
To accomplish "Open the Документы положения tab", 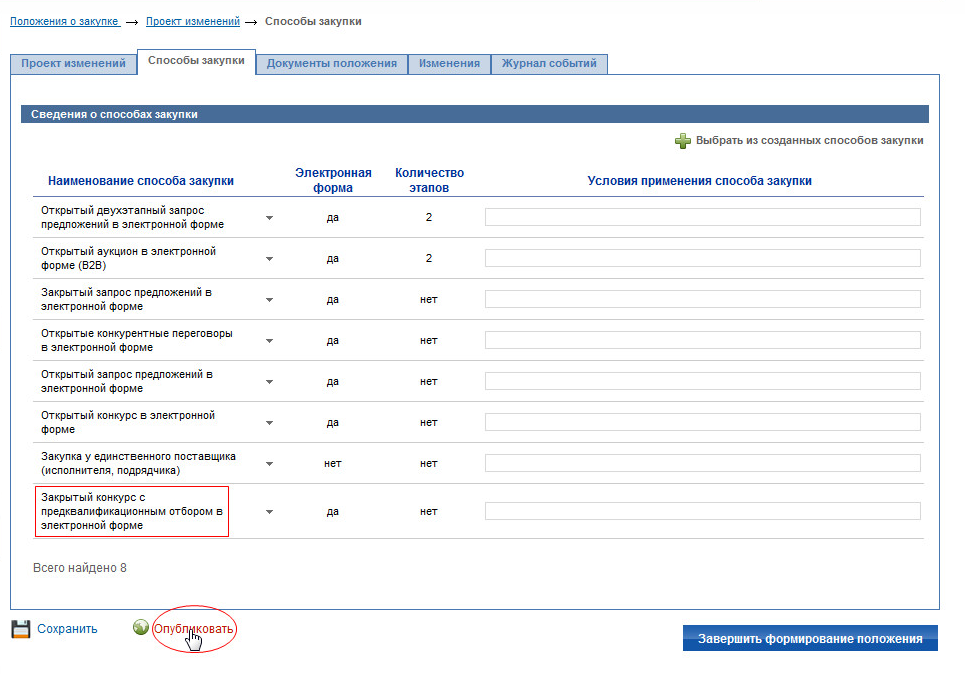I will point(331,64).
